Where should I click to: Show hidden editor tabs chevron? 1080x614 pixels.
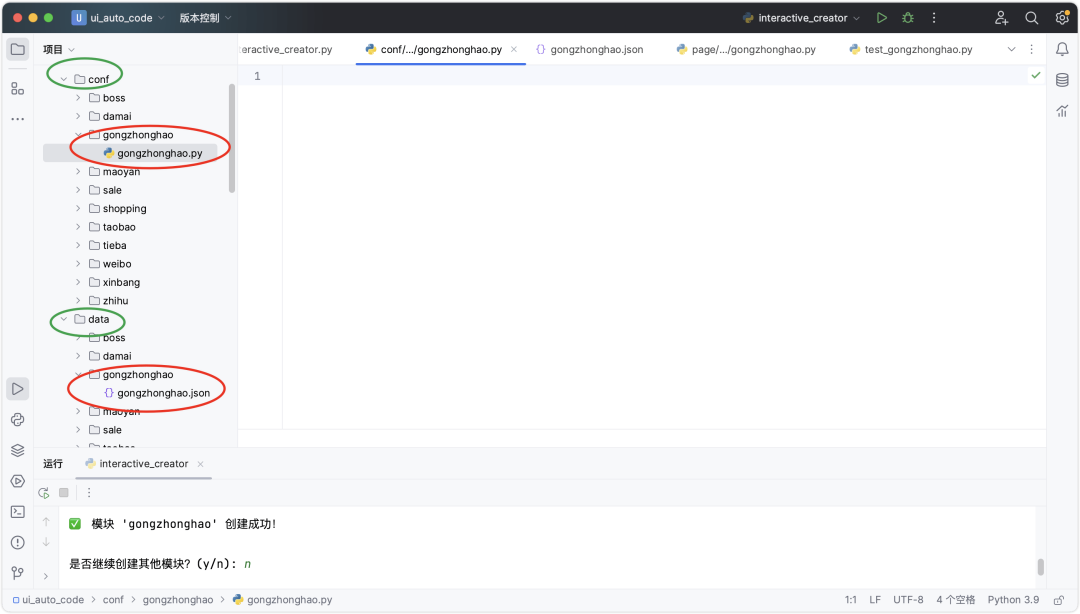point(1011,50)
